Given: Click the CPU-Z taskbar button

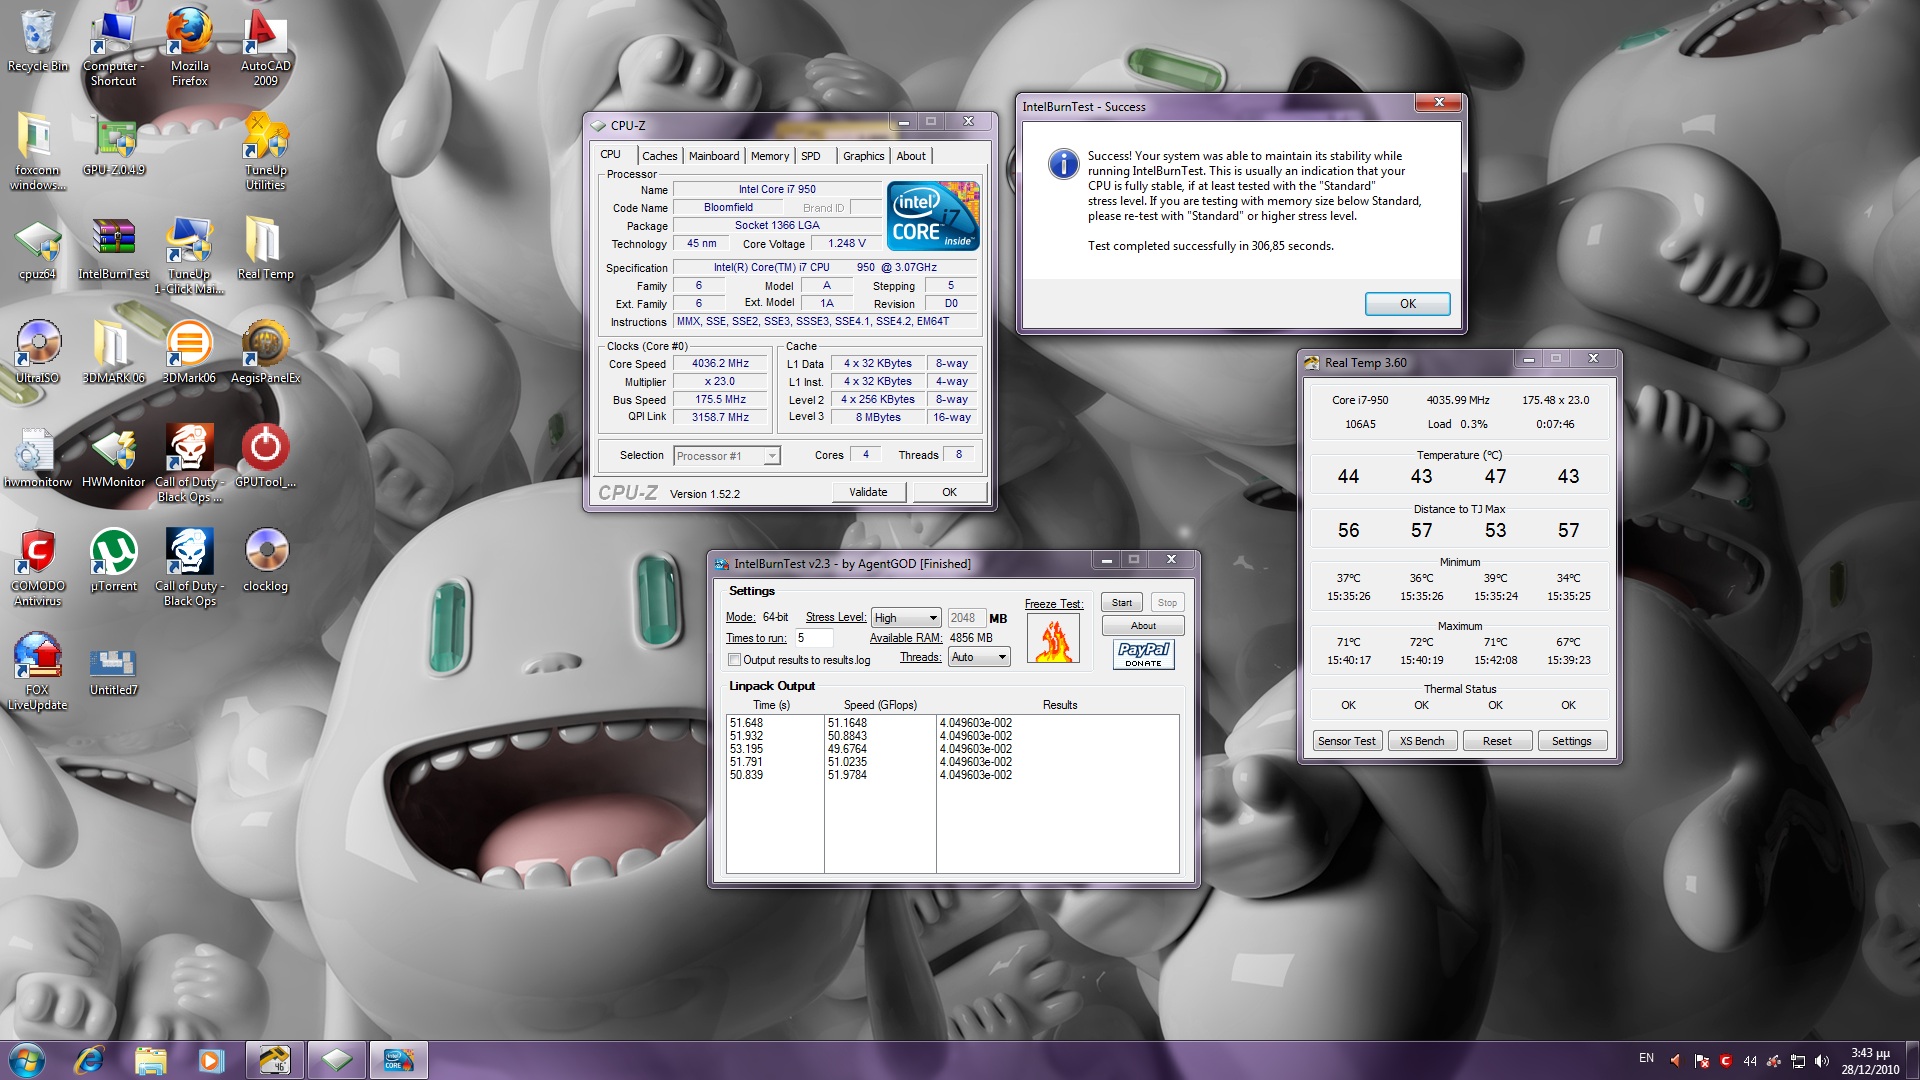Looking at the screenshot, I should pyautogui.click(x=337, y=1060).
